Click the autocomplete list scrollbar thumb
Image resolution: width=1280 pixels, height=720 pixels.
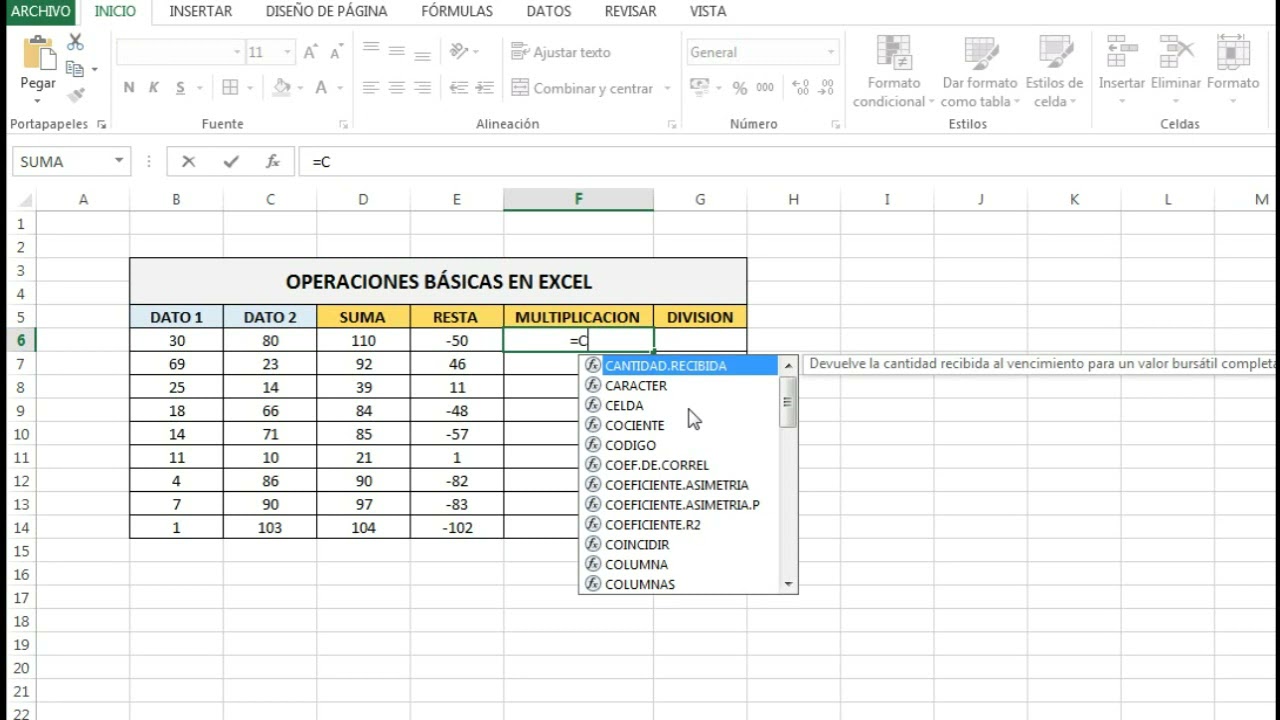(x=788, y=402)
